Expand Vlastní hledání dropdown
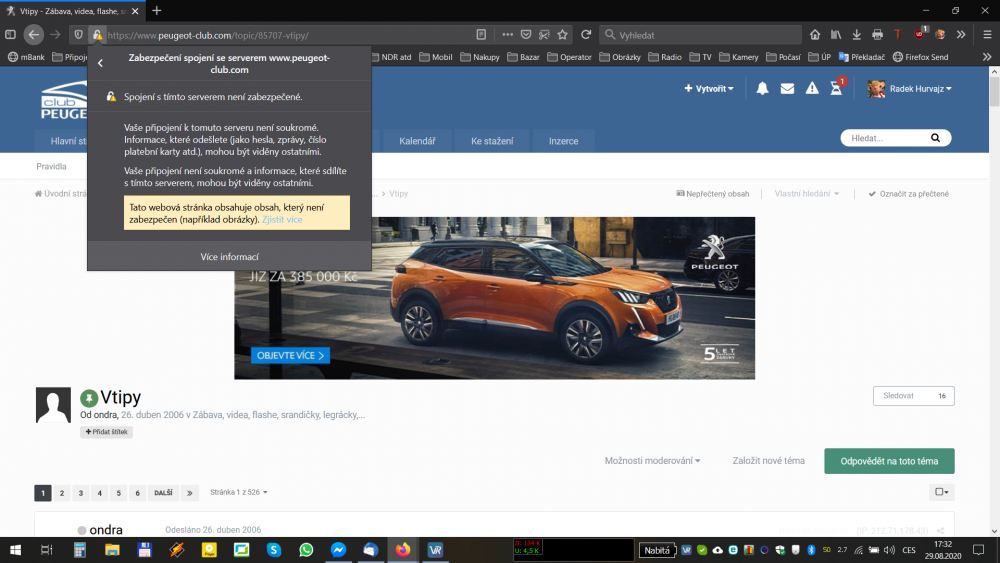The image size is (1000, 563). point(807,194)
